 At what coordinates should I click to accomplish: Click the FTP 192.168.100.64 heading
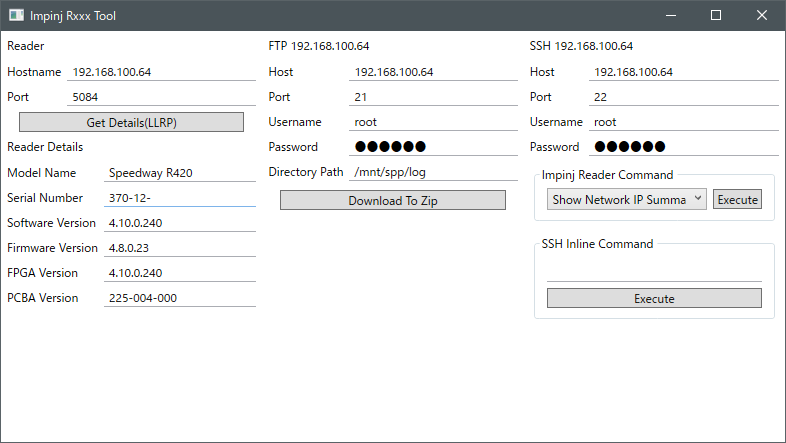pos(319,46)
